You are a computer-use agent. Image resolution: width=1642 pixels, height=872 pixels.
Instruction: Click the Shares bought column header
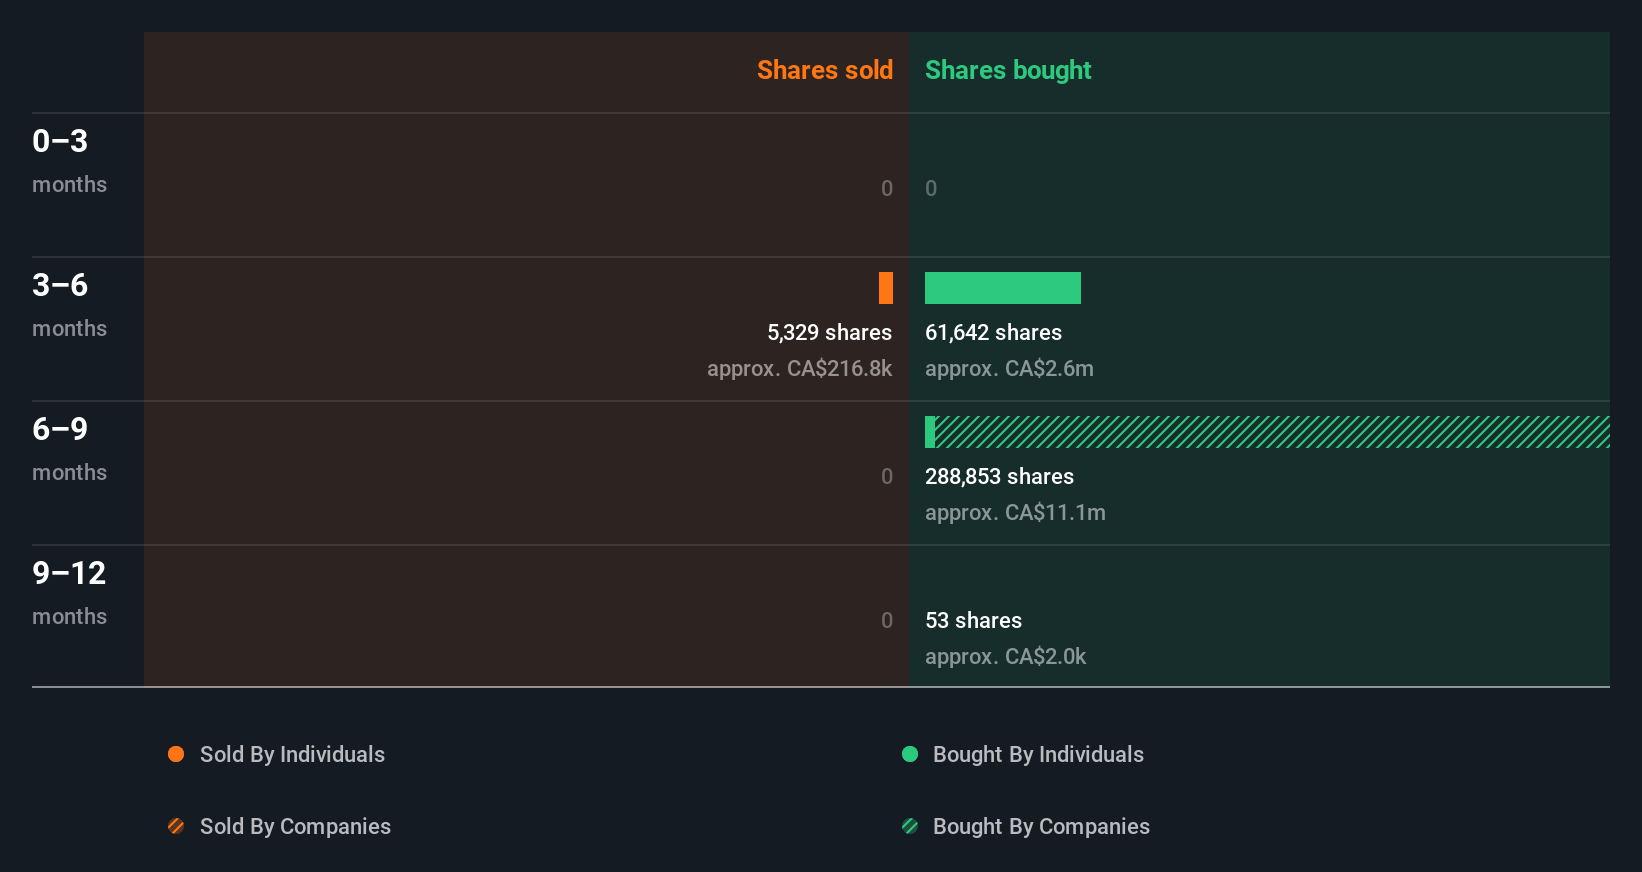1008,70
